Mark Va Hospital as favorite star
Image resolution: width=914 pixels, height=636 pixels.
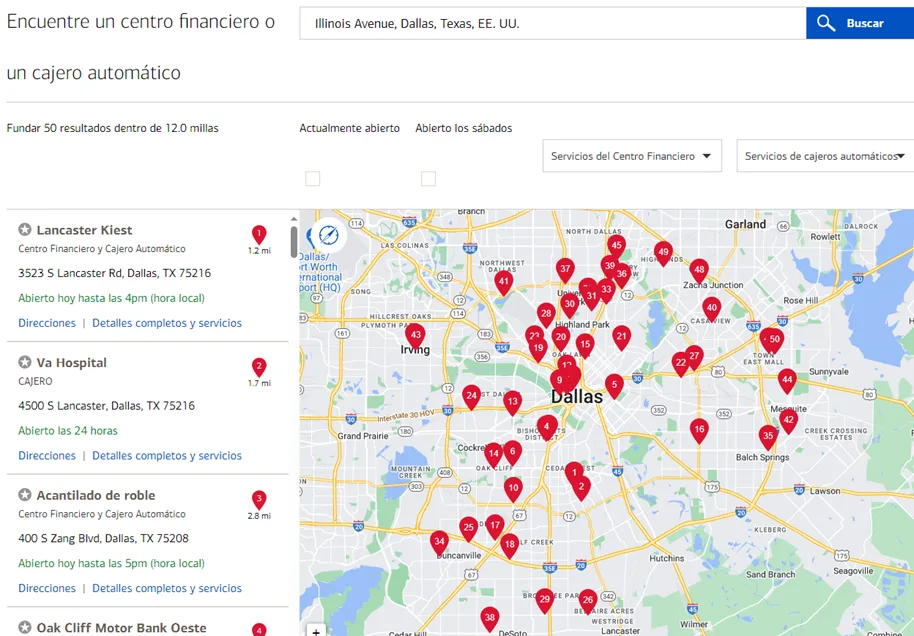[24, 363]
